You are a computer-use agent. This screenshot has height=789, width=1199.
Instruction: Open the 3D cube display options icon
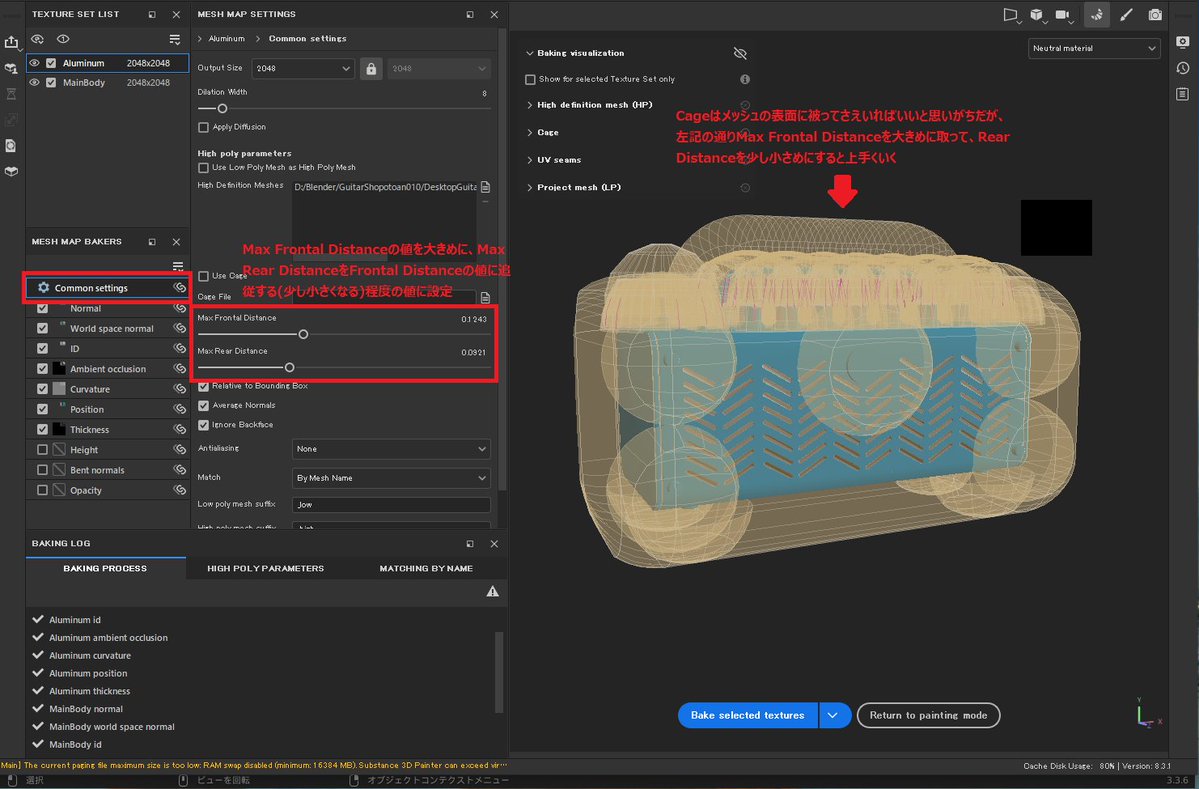(1037, 15)
